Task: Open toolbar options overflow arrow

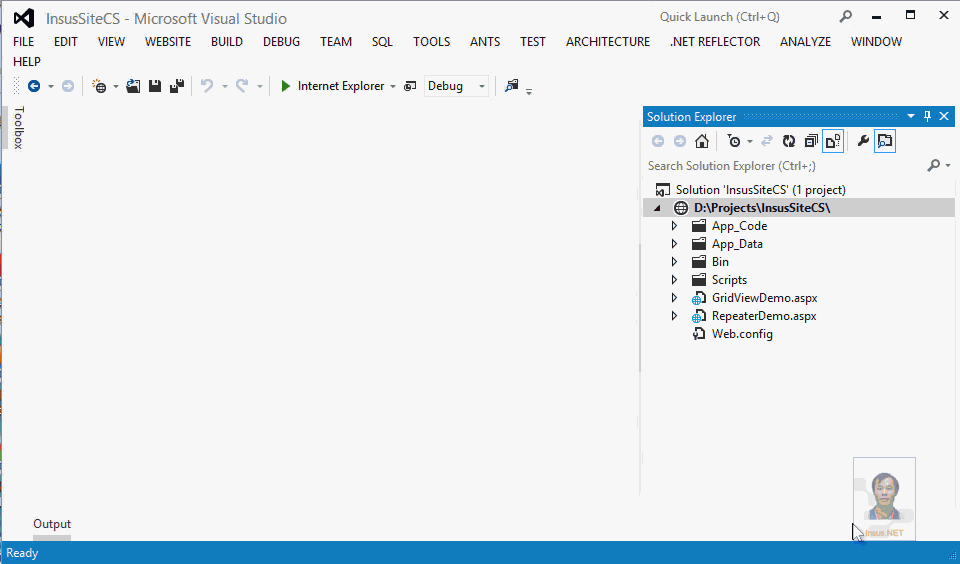Action: pos(529,91)
